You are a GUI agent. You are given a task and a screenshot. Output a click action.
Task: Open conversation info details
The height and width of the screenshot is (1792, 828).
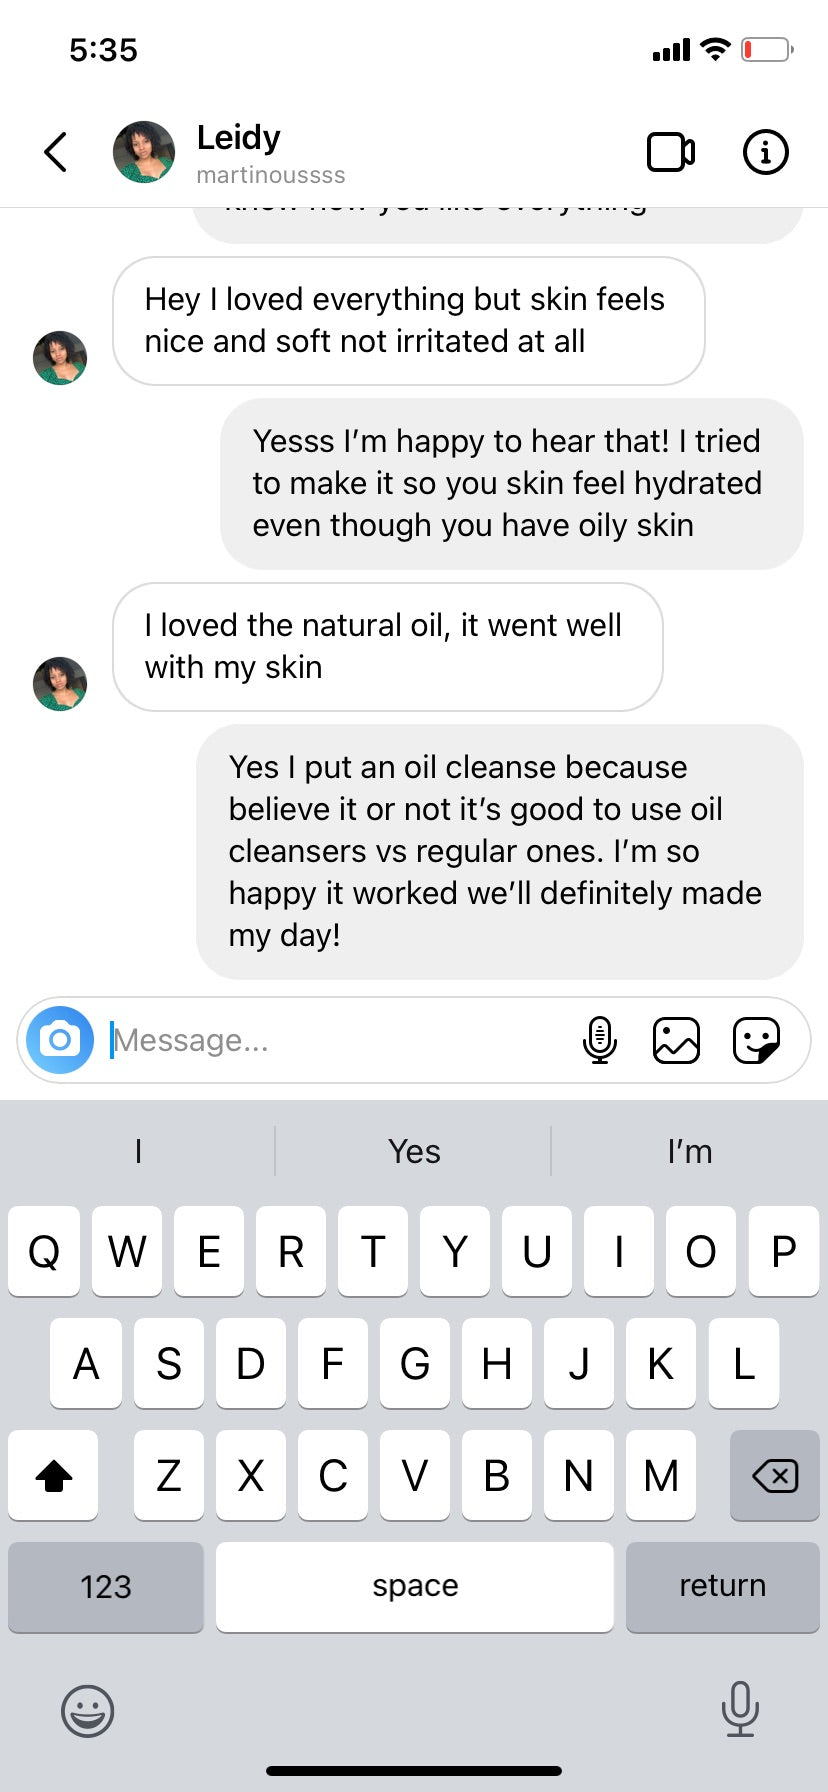pos(766,152)
